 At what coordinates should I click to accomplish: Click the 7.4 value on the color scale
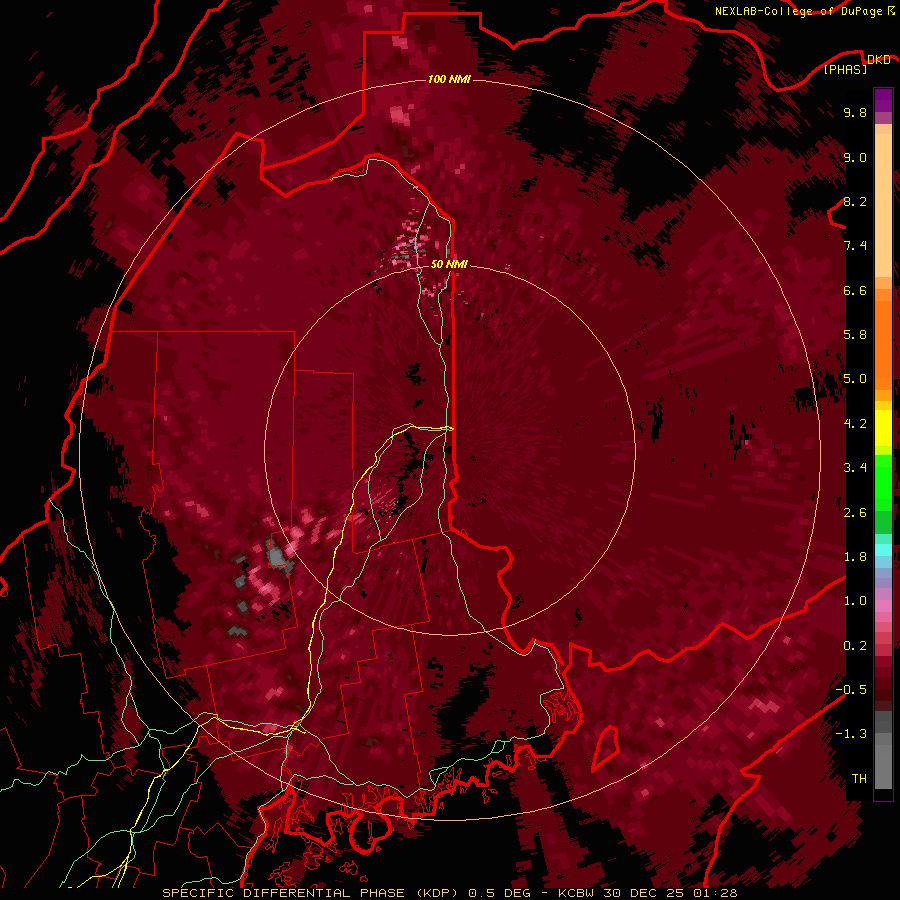tap(855, 246)
